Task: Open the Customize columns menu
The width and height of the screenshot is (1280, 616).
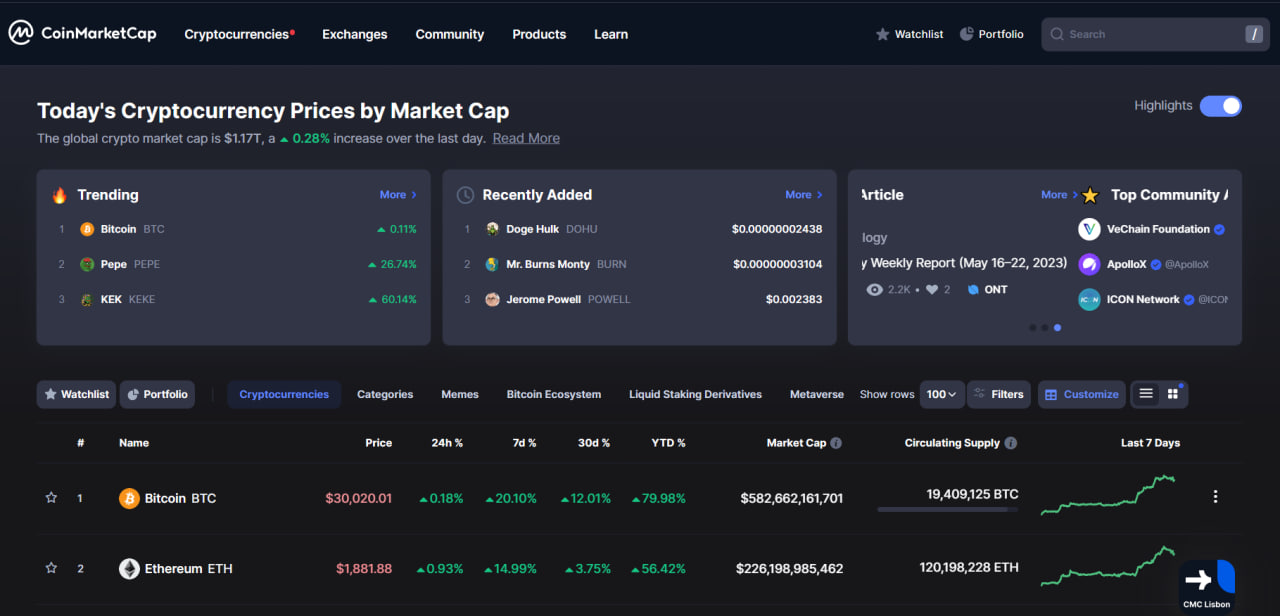Action: (1081, 394)
